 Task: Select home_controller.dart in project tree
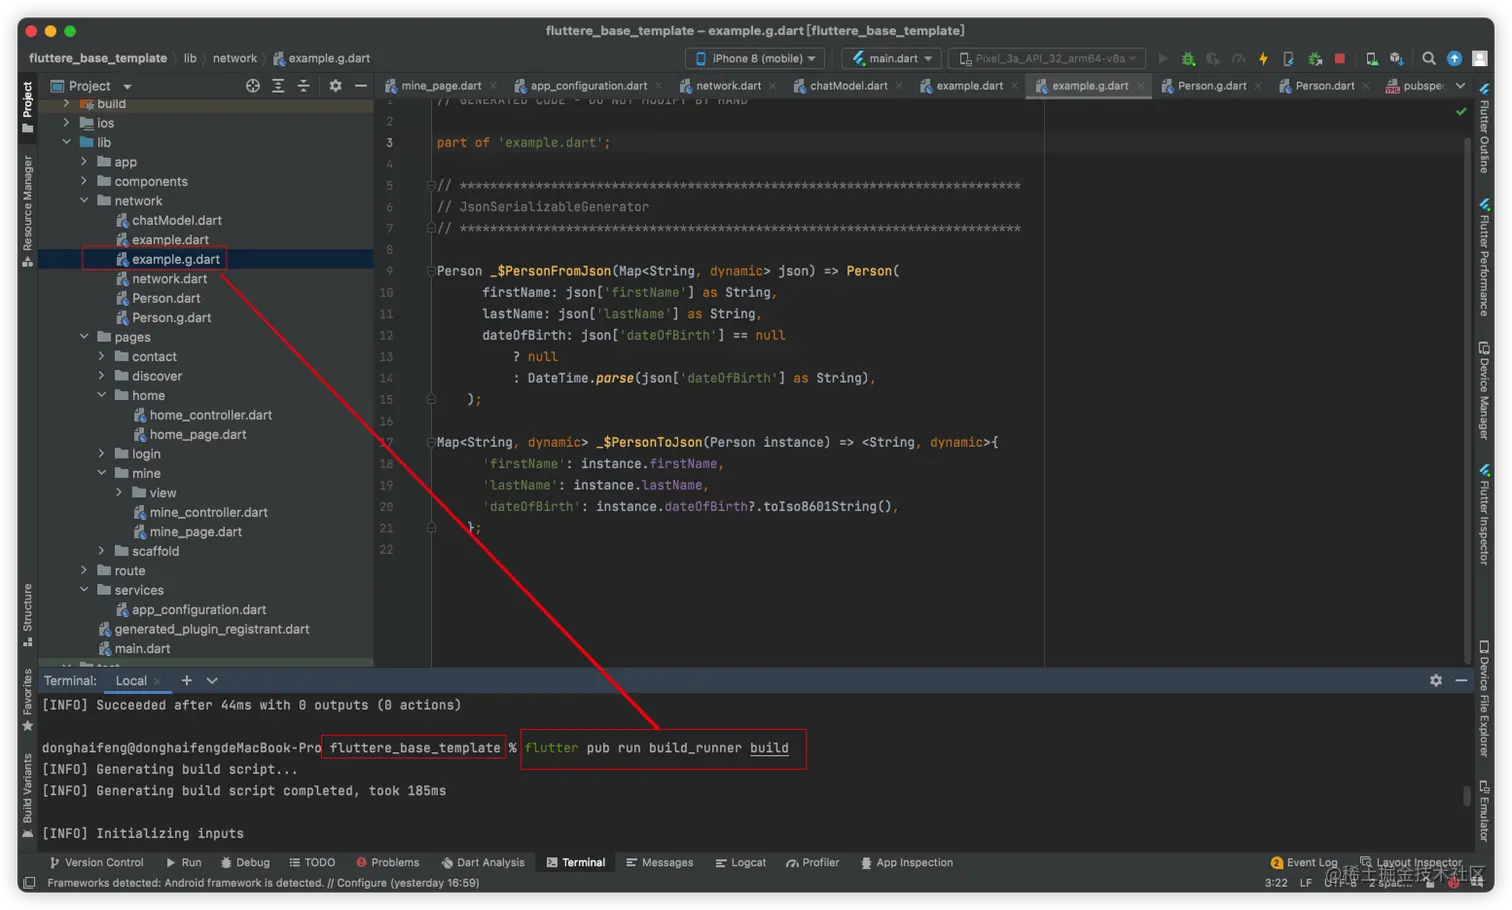click(x=210, y=415)
